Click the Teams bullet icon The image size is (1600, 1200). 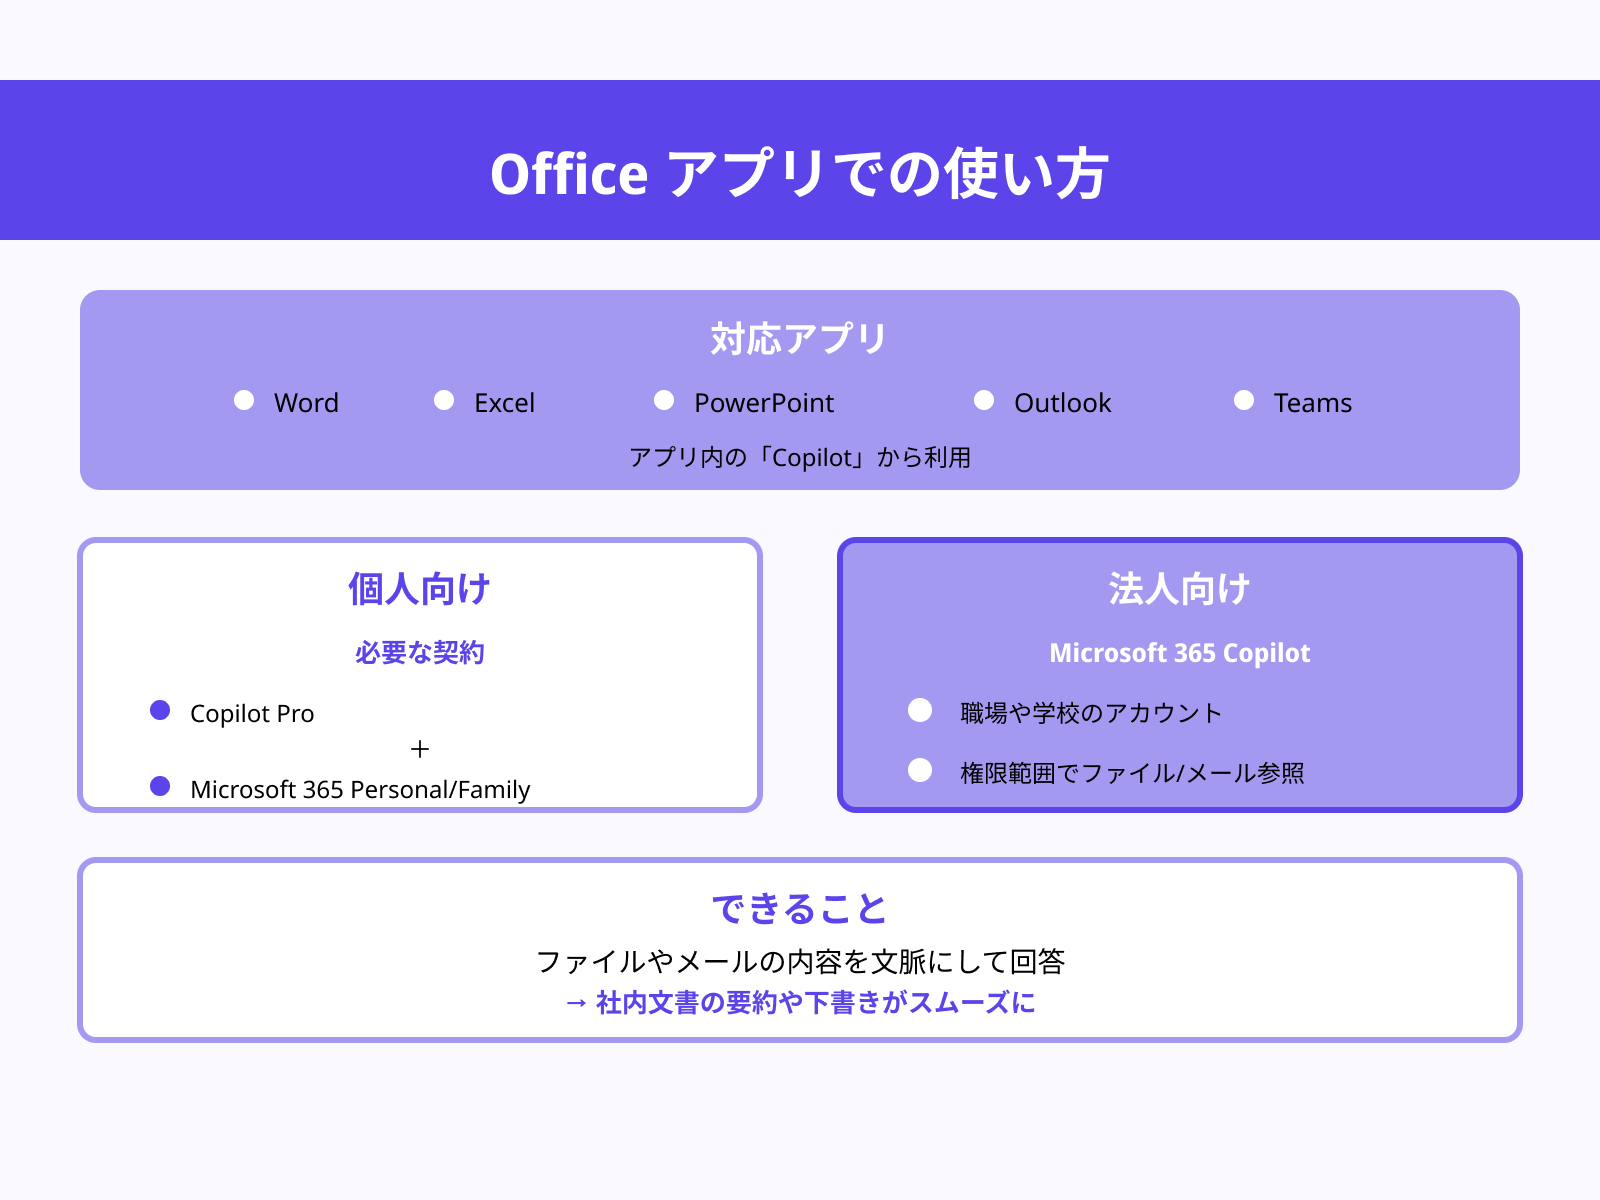1243,400
